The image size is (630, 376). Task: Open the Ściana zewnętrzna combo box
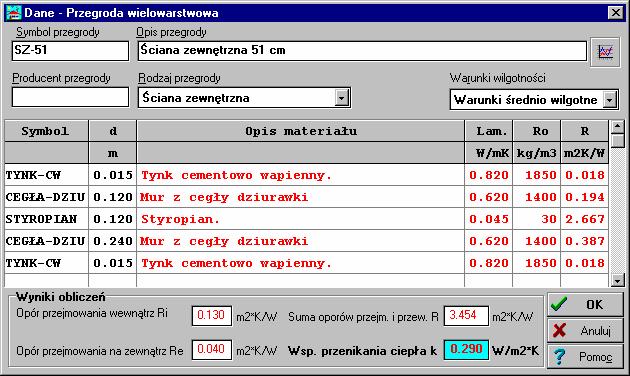(244, 98)
